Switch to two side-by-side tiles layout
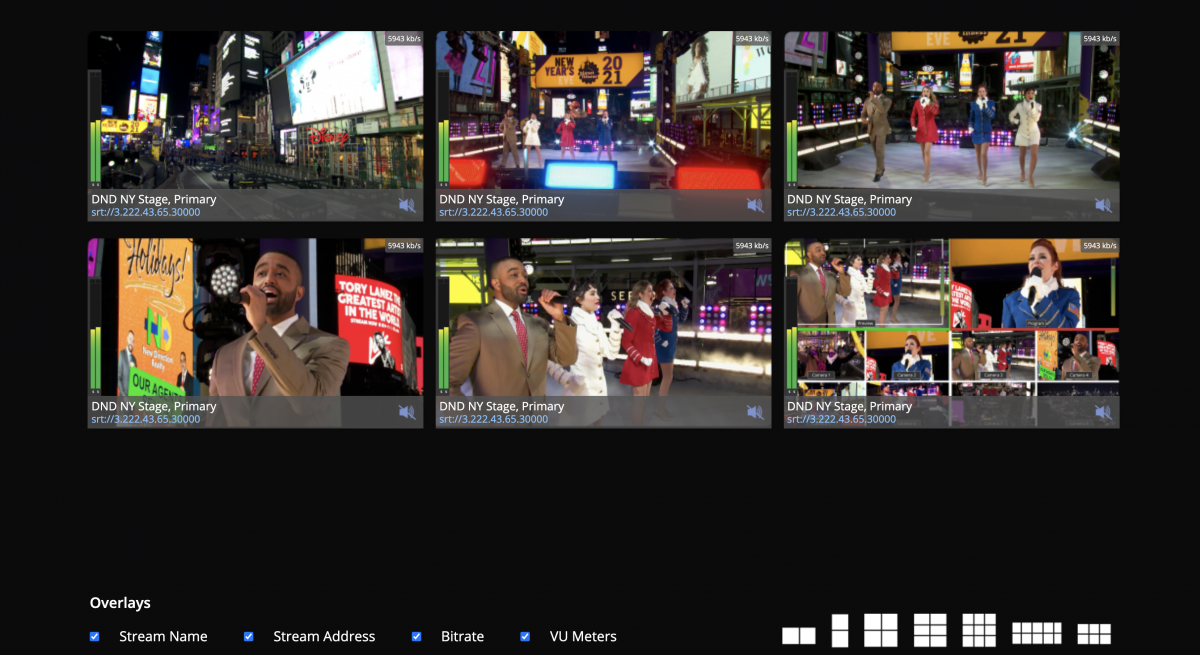This screenshot has width=1200, height=655. (x=799, y=636)
